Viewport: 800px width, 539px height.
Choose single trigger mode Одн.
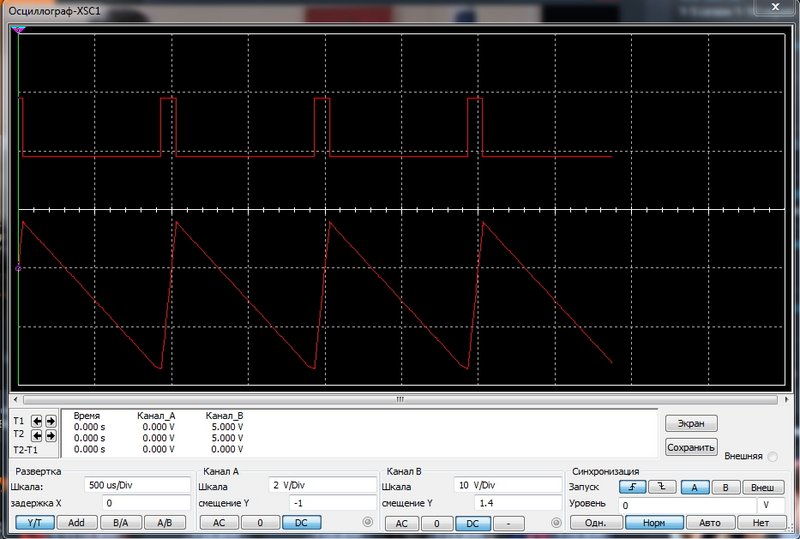596,523
